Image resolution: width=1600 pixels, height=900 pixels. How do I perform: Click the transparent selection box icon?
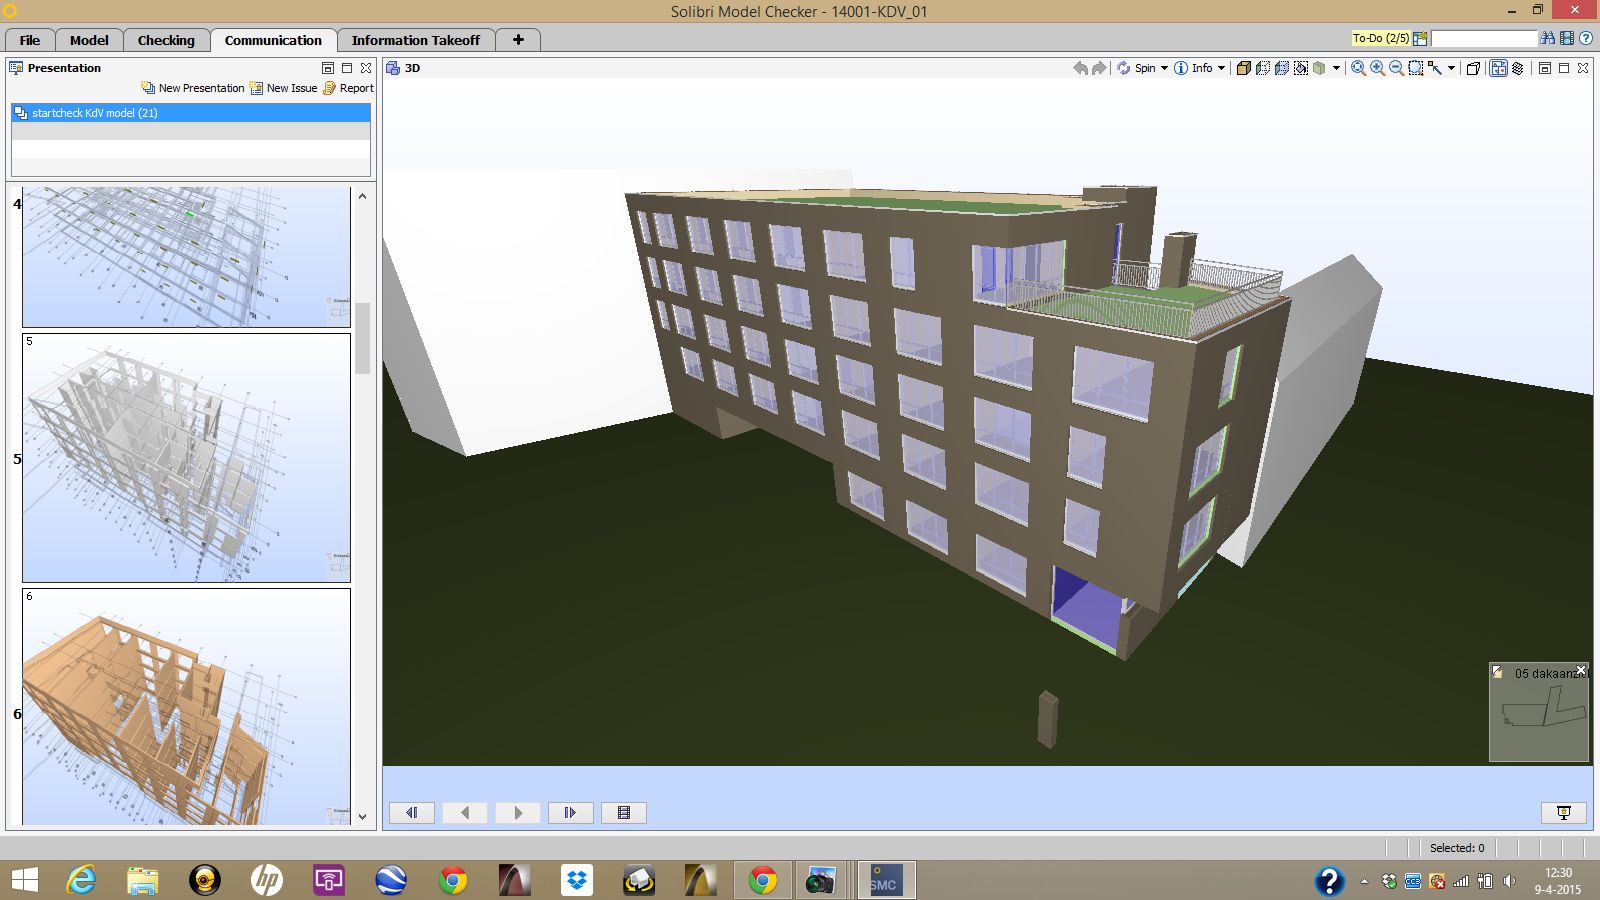point(1263,68)
